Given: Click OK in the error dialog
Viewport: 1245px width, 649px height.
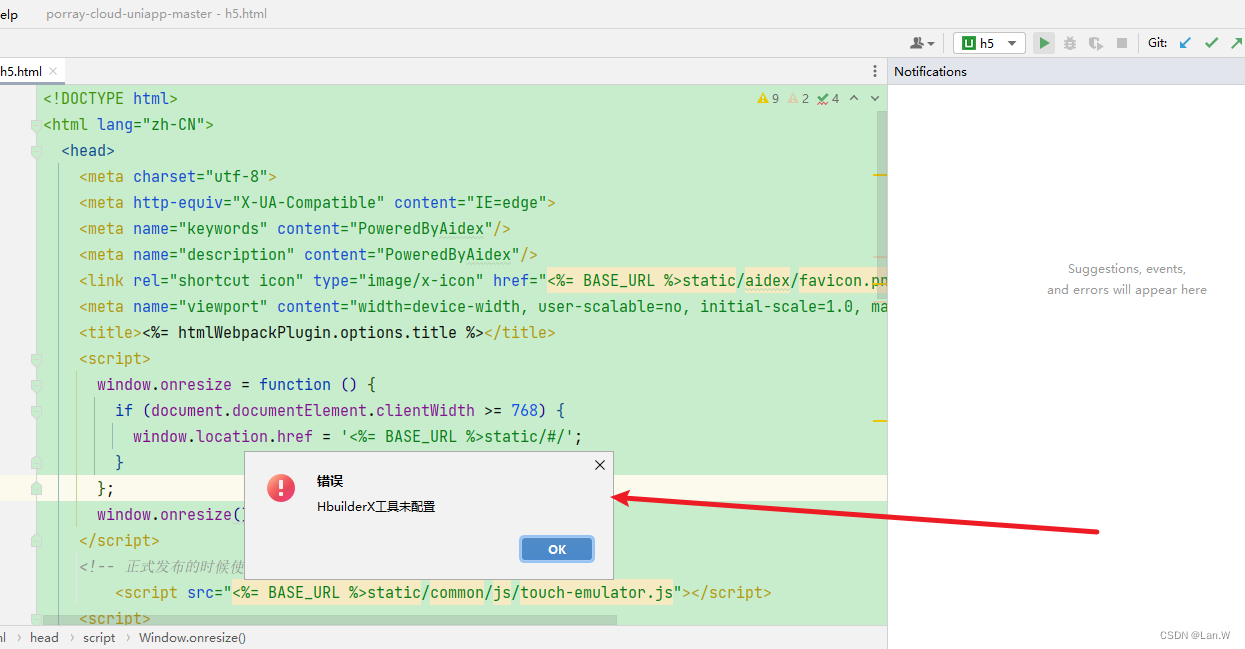Looking at the screenshot, I should 557,549.
